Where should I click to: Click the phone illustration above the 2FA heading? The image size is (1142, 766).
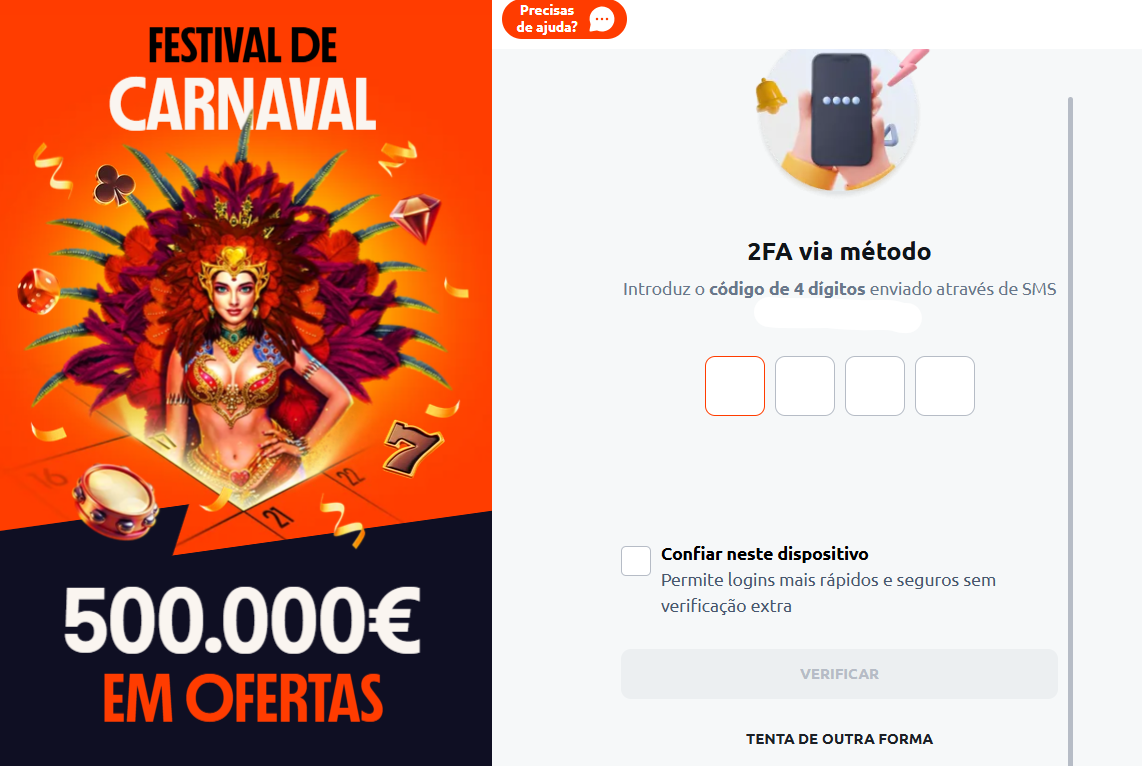[x=842, y=109]
